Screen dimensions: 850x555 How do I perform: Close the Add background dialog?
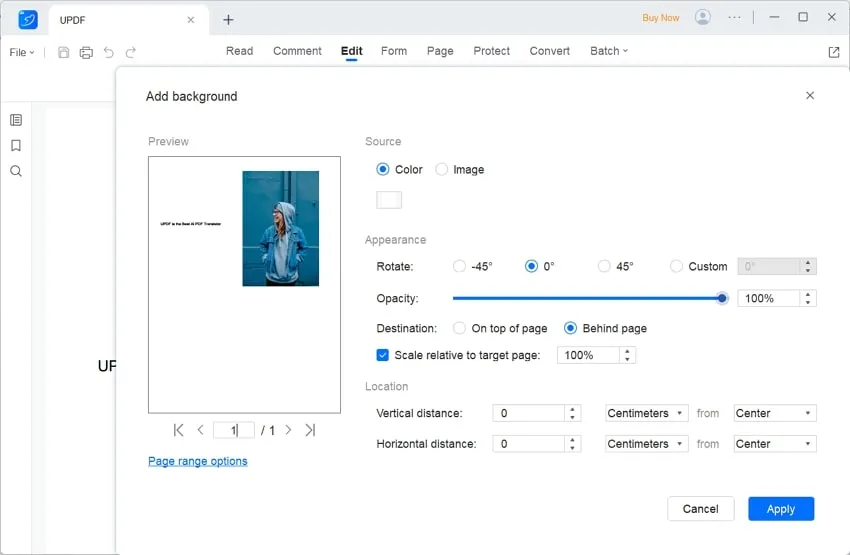point(810,95)
